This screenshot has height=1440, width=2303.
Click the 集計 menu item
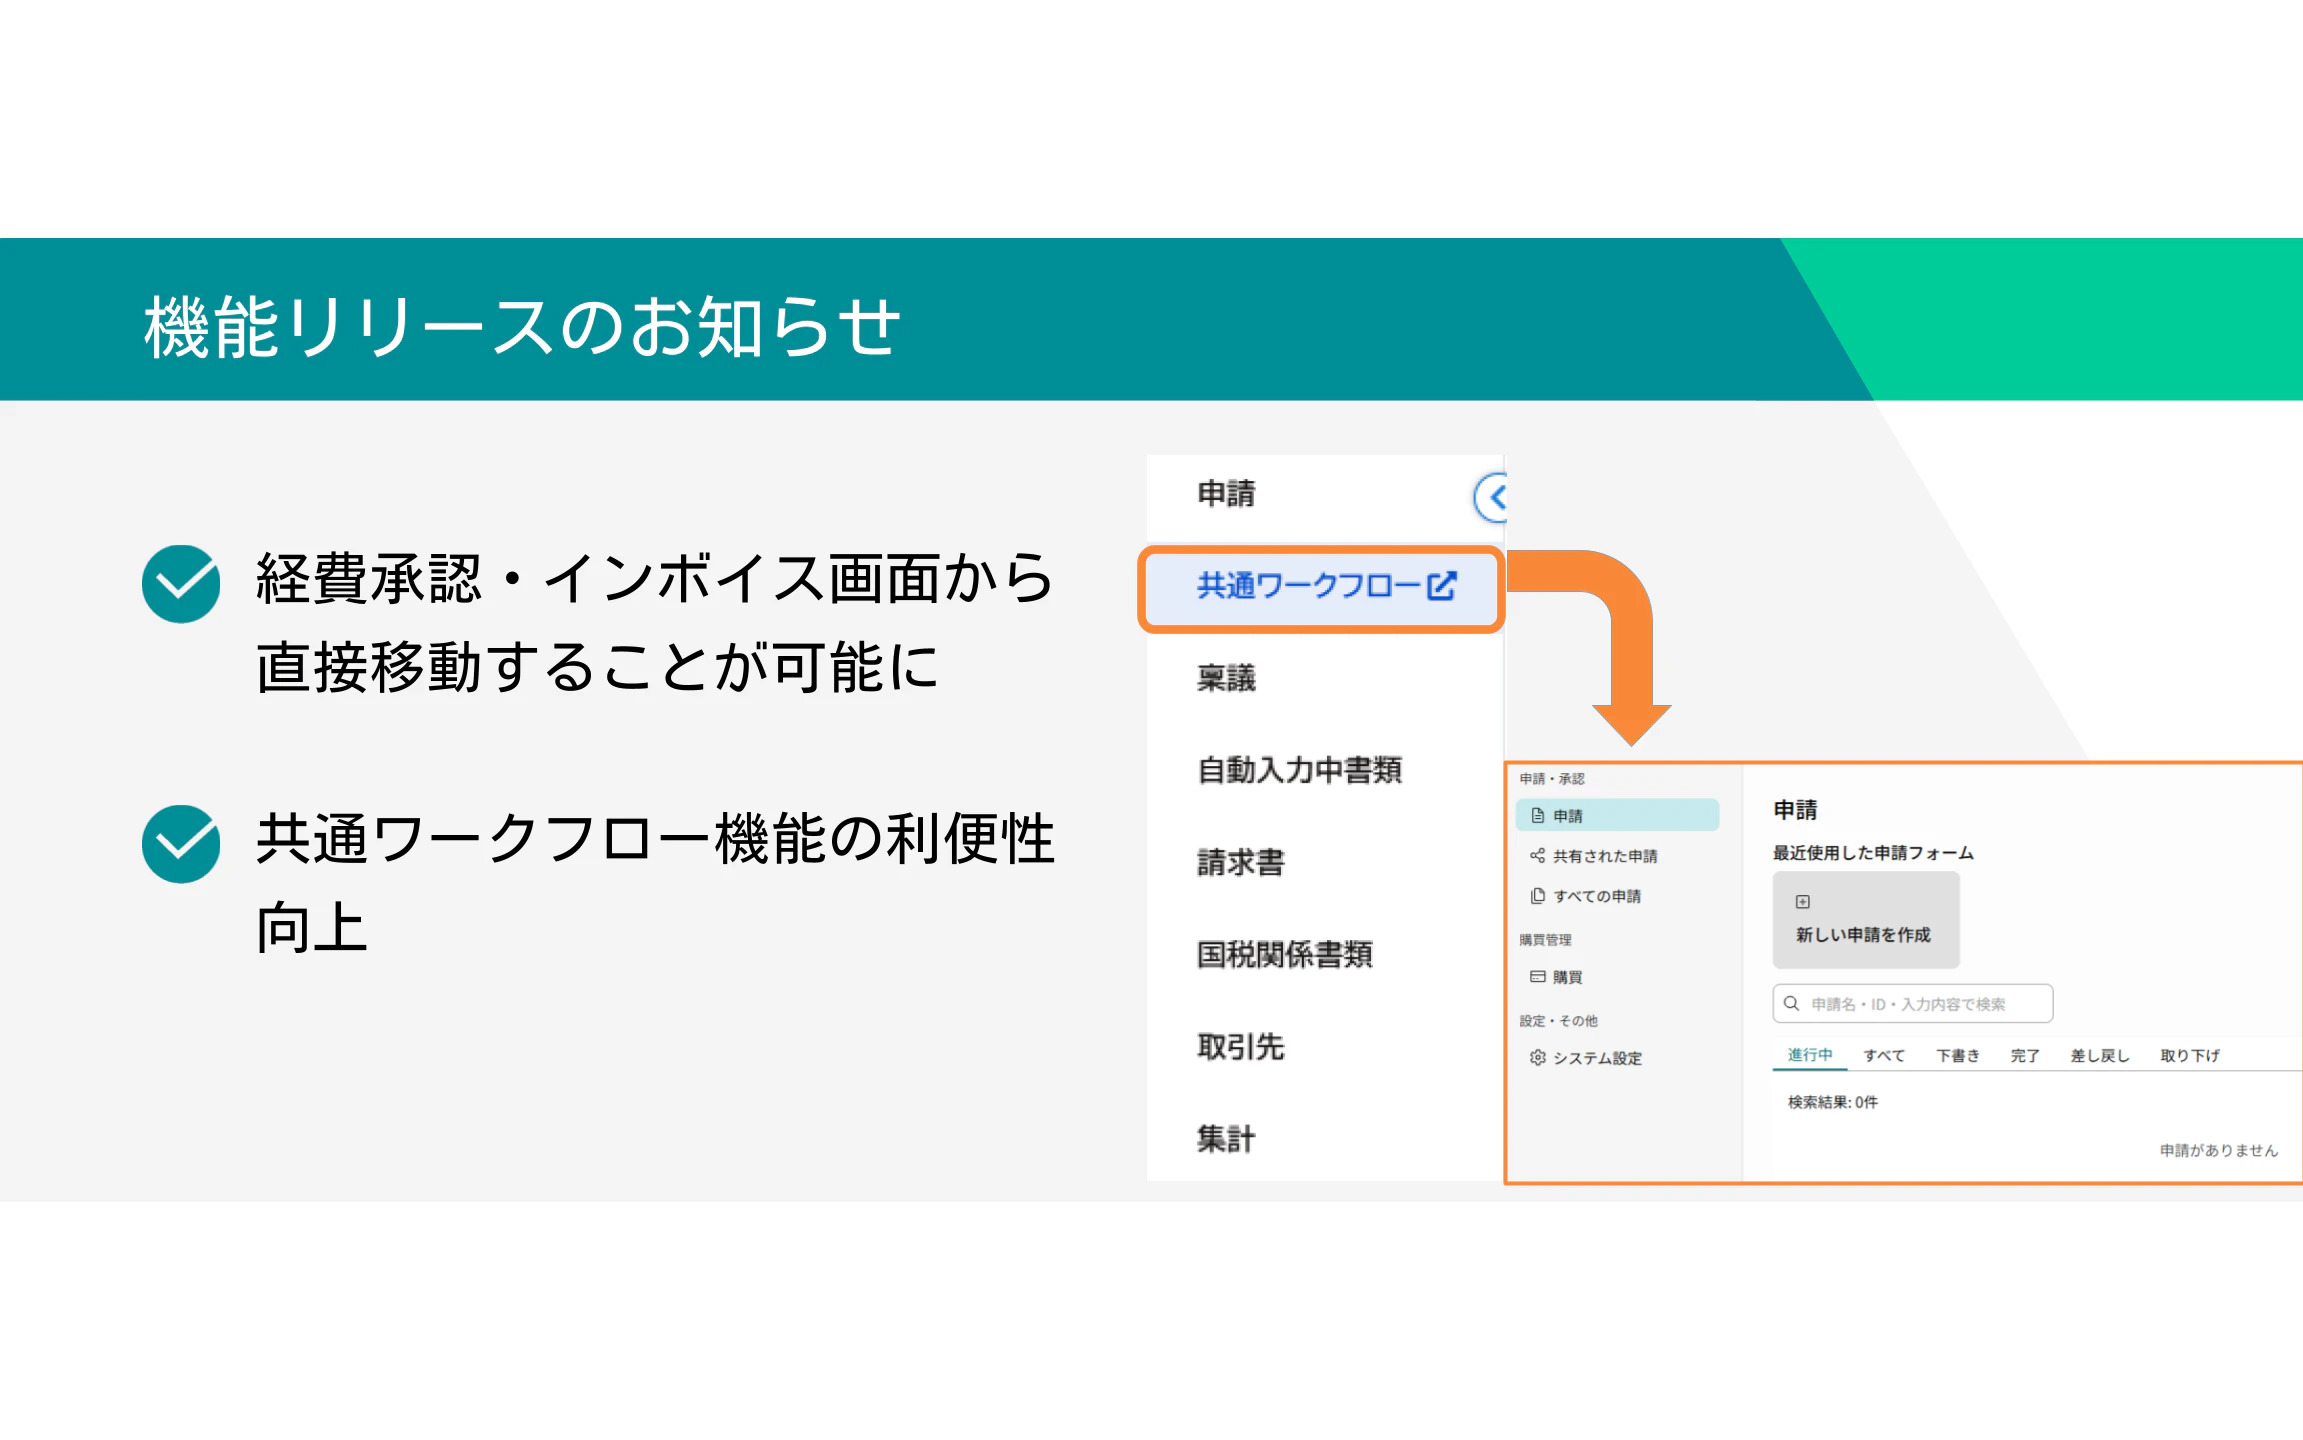[x=1226, y=1139]
